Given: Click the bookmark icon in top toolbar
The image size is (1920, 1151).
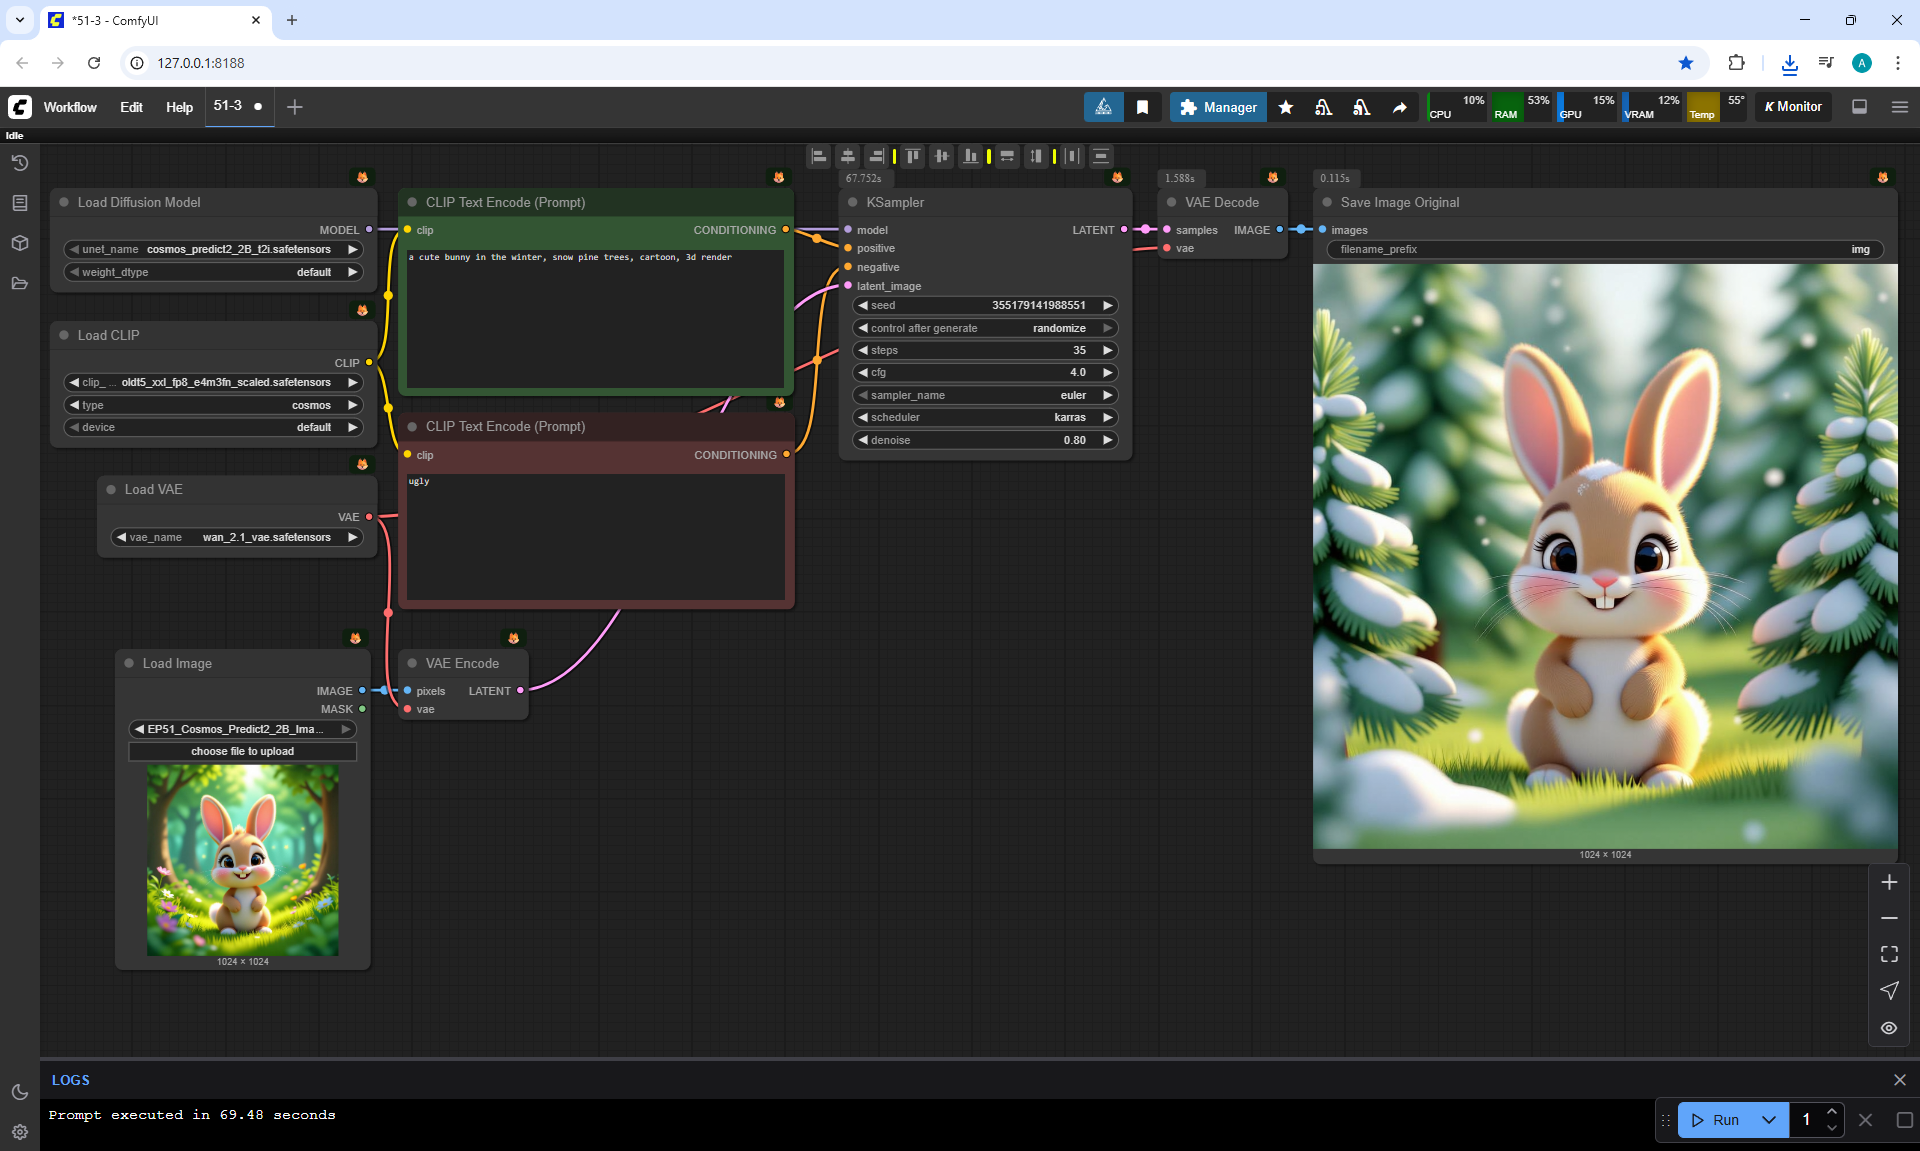Looking at the screenshot, I should pos(1142,107).
